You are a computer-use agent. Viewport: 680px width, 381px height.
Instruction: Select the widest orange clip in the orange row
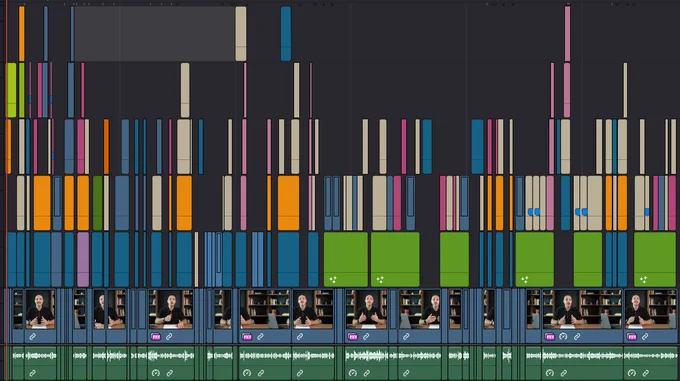coord(288,203)
